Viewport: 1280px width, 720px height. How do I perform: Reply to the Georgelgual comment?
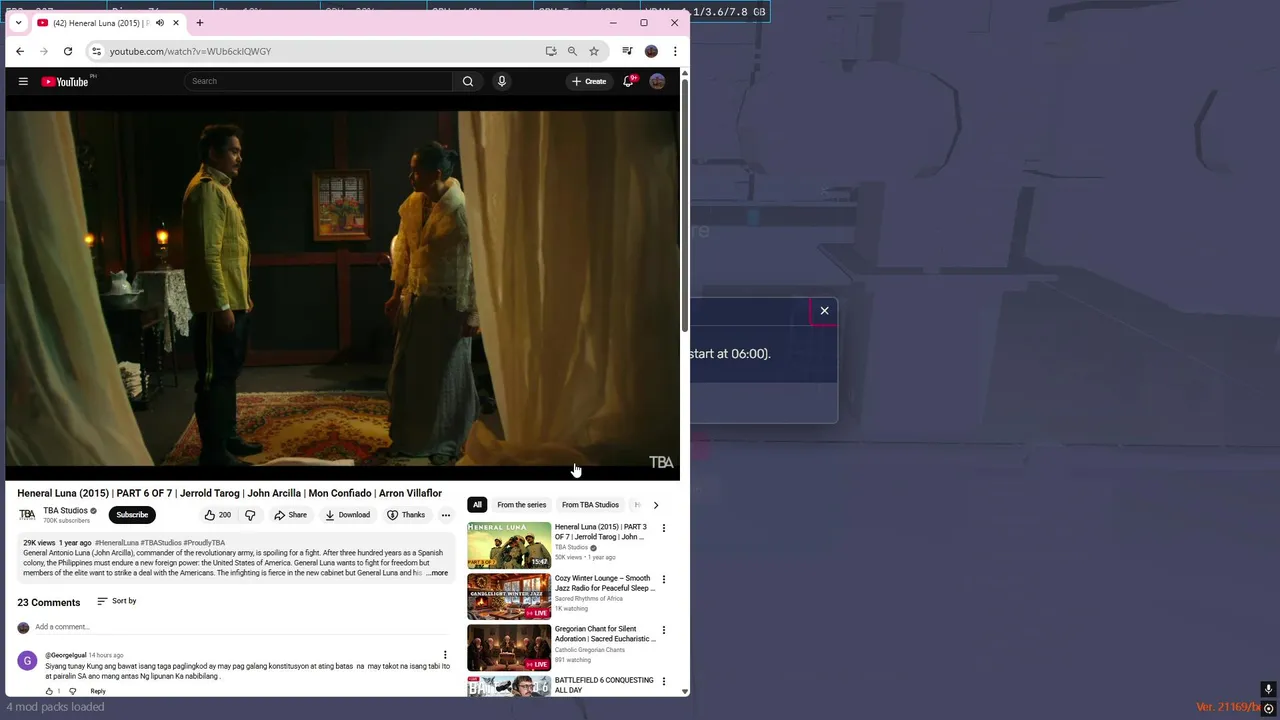point(98,691)
